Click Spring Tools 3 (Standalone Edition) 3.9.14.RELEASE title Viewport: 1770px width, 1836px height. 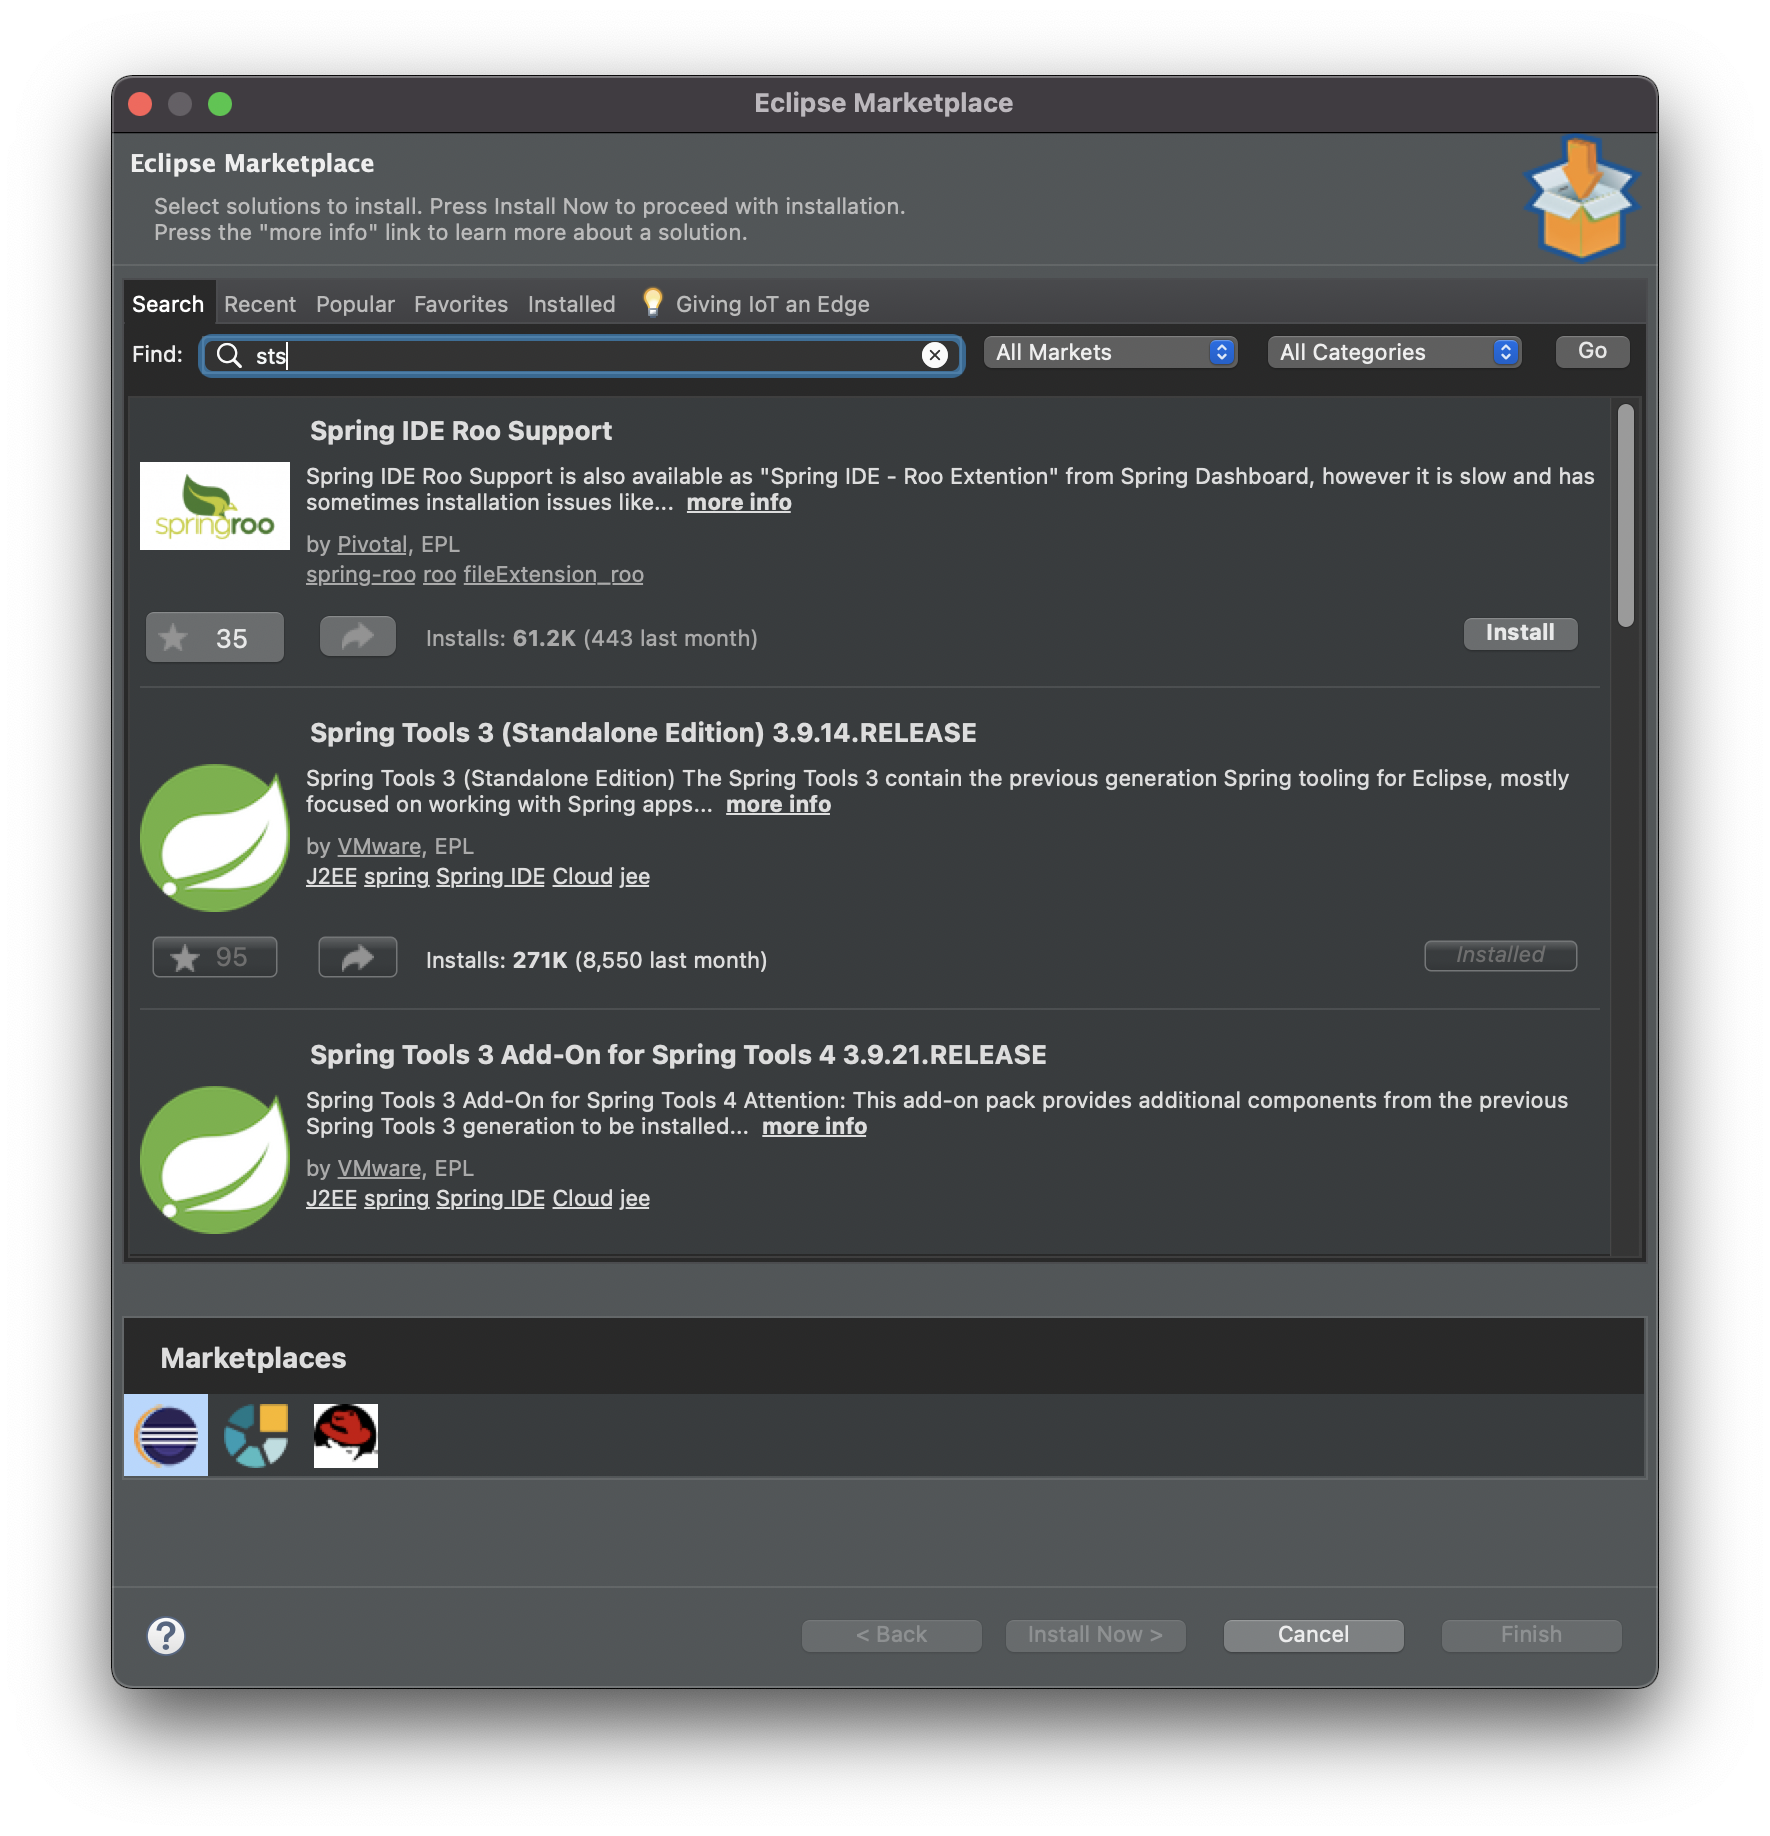point(643,733)
